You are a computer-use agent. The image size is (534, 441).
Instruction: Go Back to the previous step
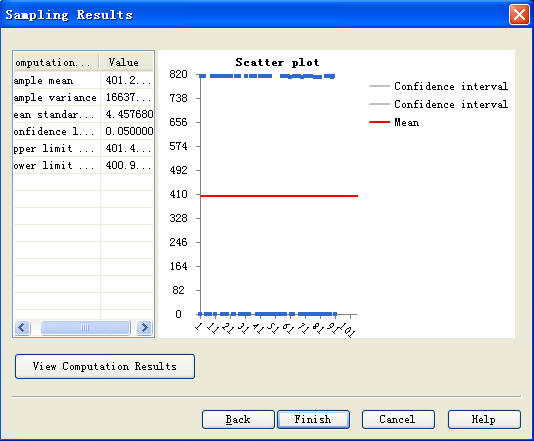tap(238, 419)
